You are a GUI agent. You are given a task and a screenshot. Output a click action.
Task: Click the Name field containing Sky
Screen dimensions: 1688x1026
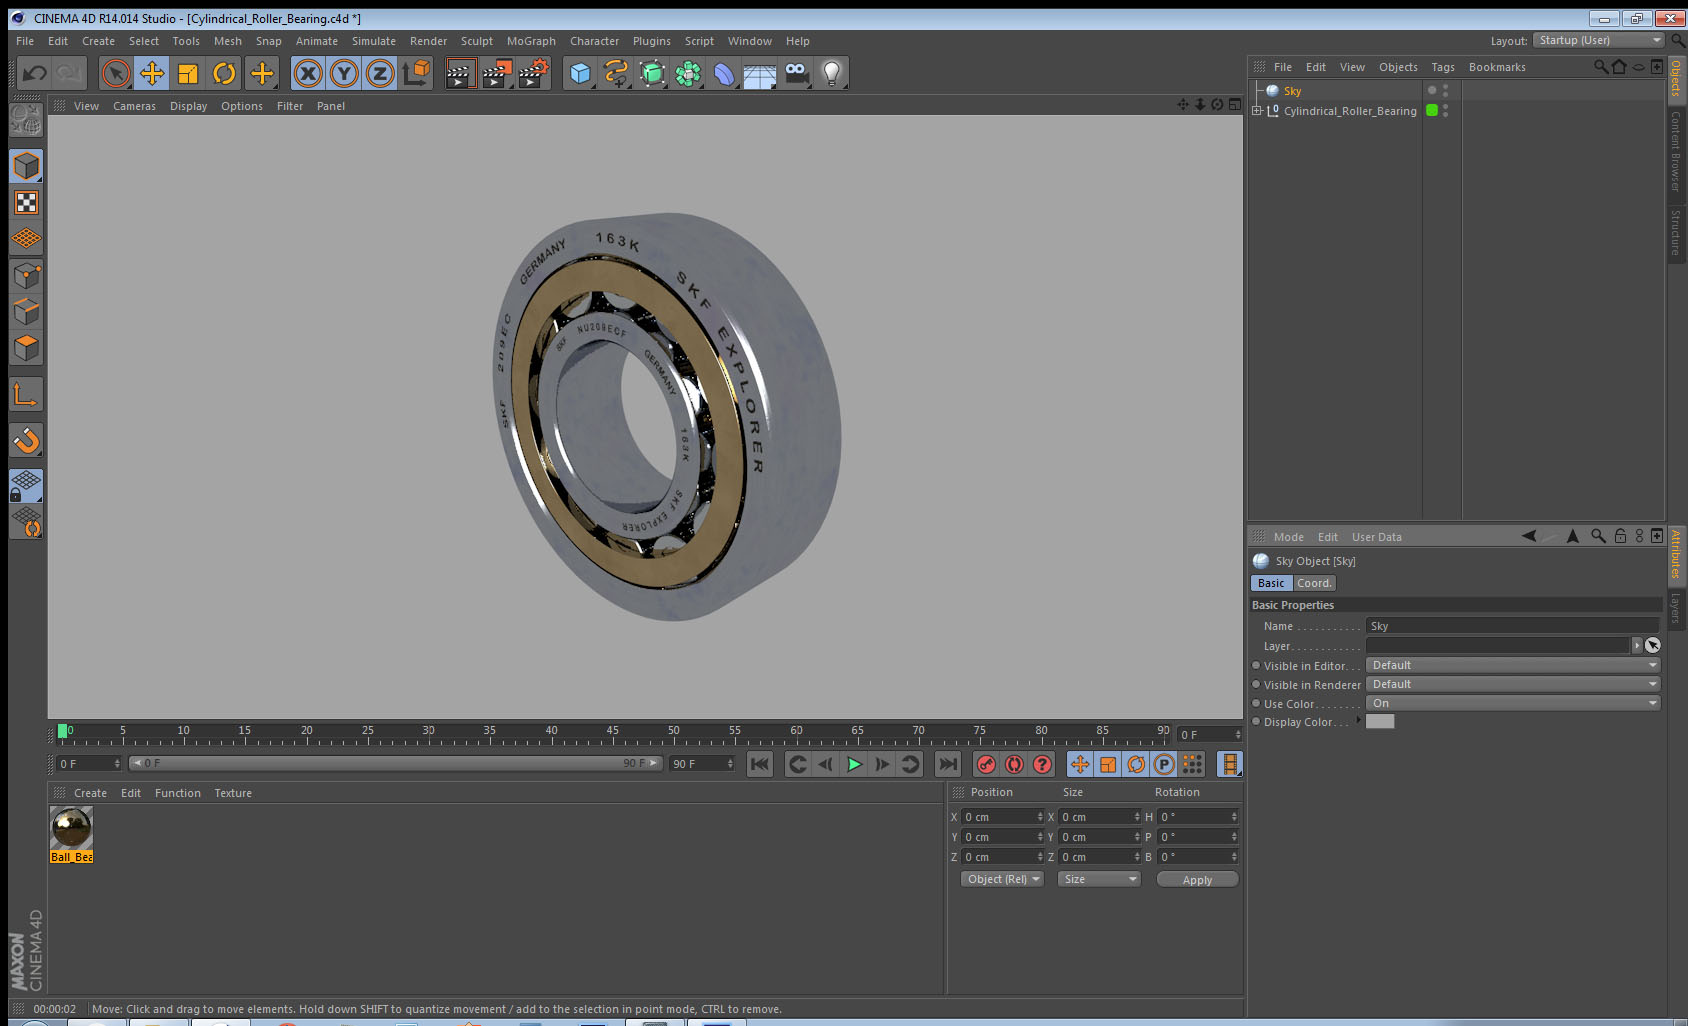(1512, 626)
